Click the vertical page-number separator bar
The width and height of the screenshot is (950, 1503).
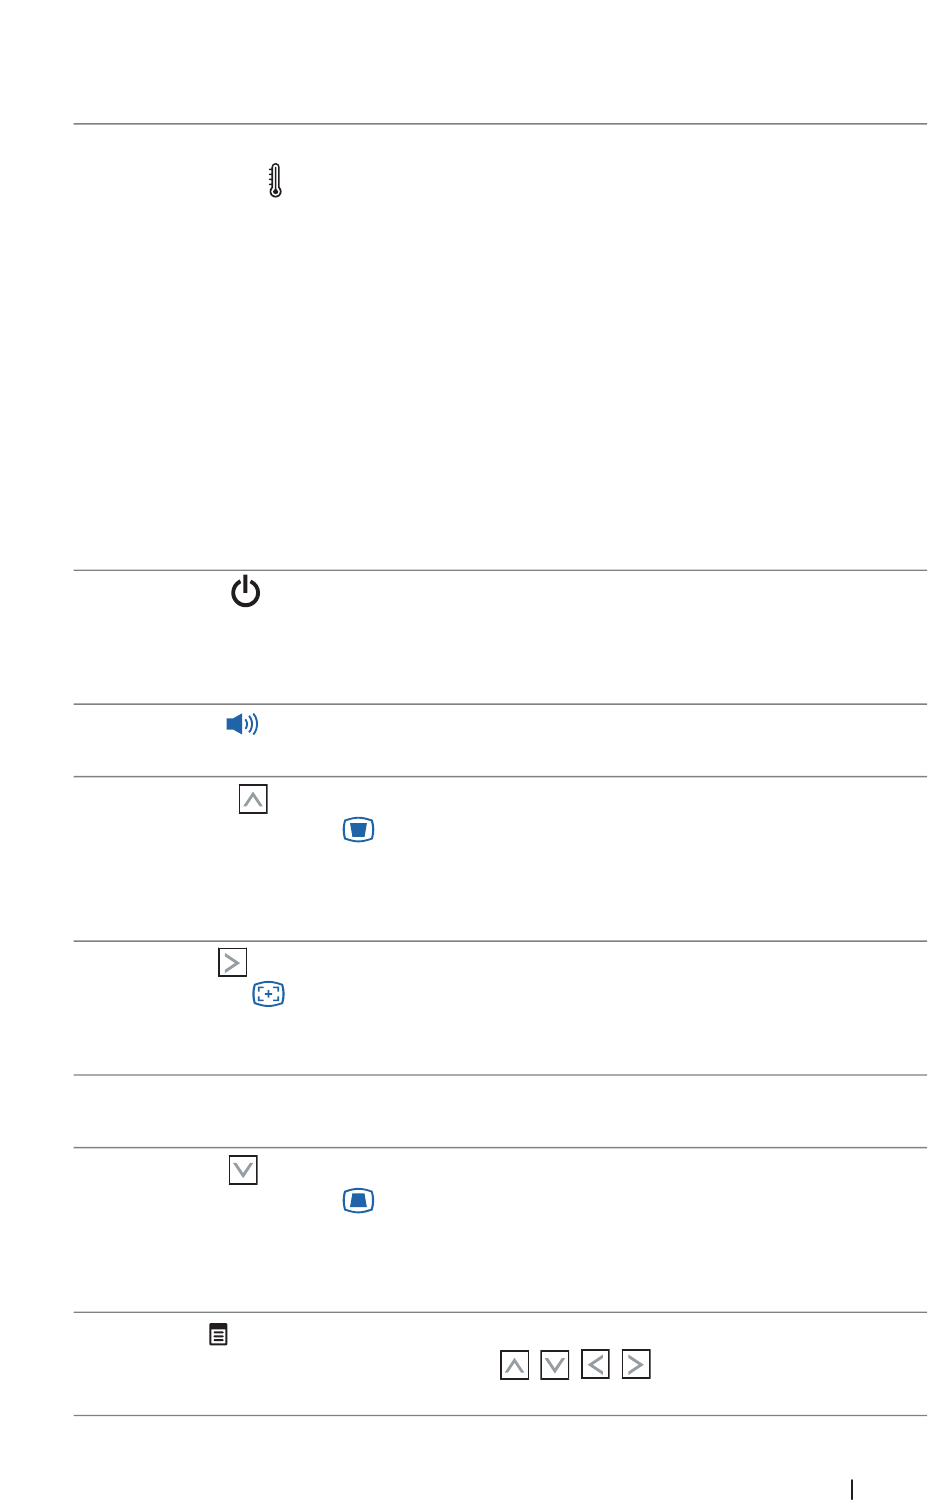click(x=853, y=1490)
